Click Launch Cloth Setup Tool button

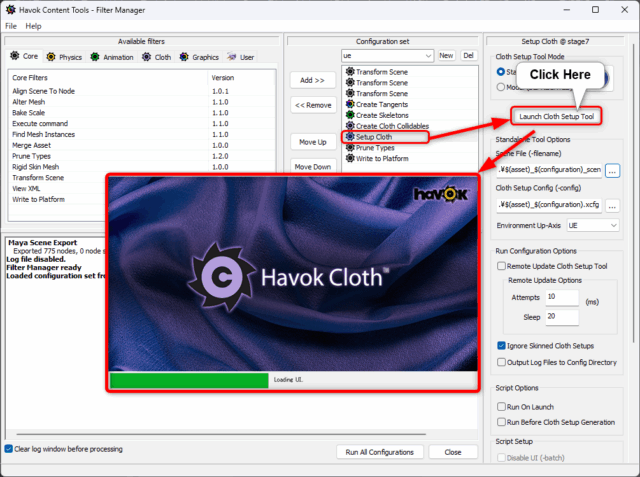click(554, 116)
